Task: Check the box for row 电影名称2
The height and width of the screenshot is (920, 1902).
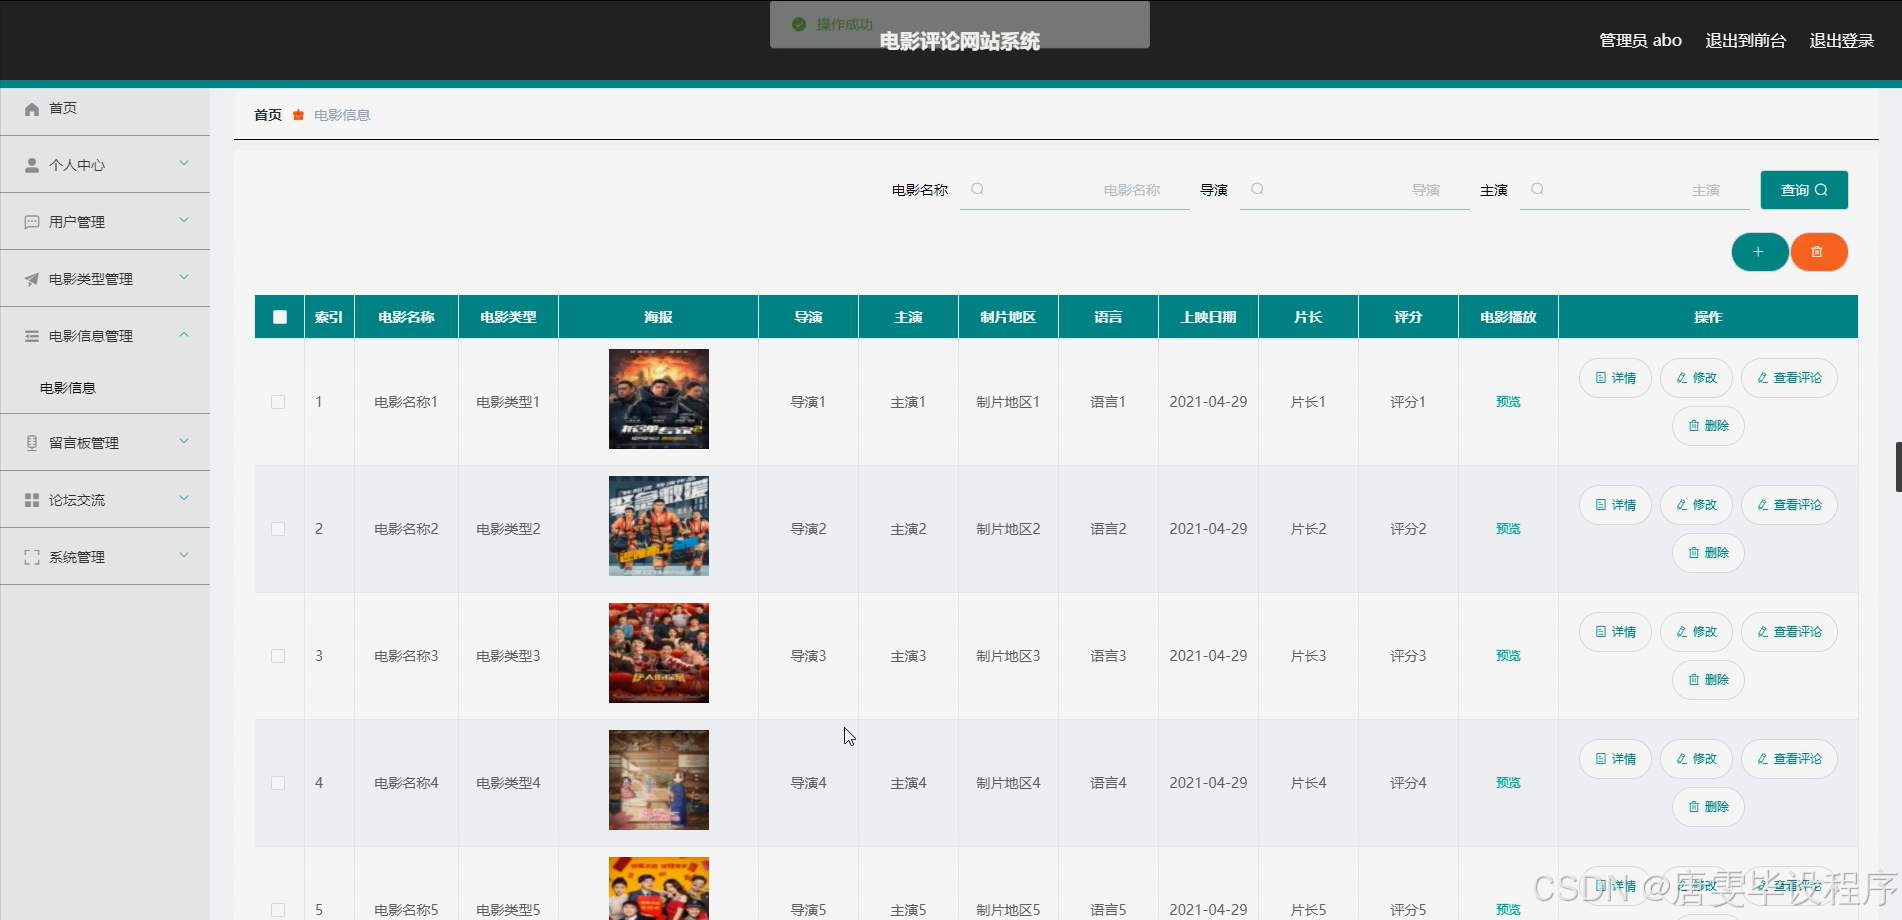Action: pos(278,529)
